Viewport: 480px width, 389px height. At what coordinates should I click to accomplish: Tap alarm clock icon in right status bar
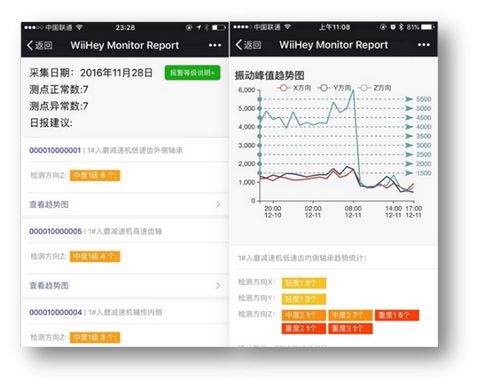pos(393,27)
